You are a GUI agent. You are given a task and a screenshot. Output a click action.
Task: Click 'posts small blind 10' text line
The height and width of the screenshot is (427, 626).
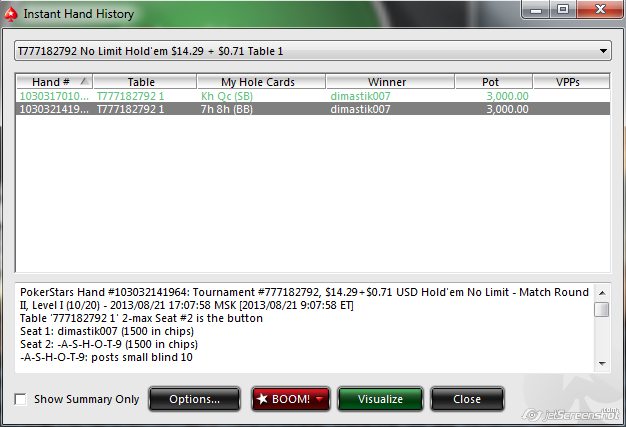coord(106,357)
